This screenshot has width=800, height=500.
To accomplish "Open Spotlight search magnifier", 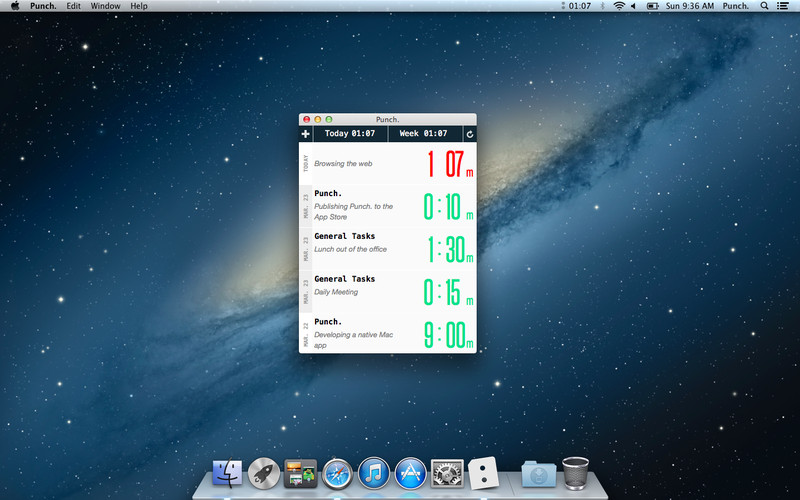I will (x=764, y=6).
